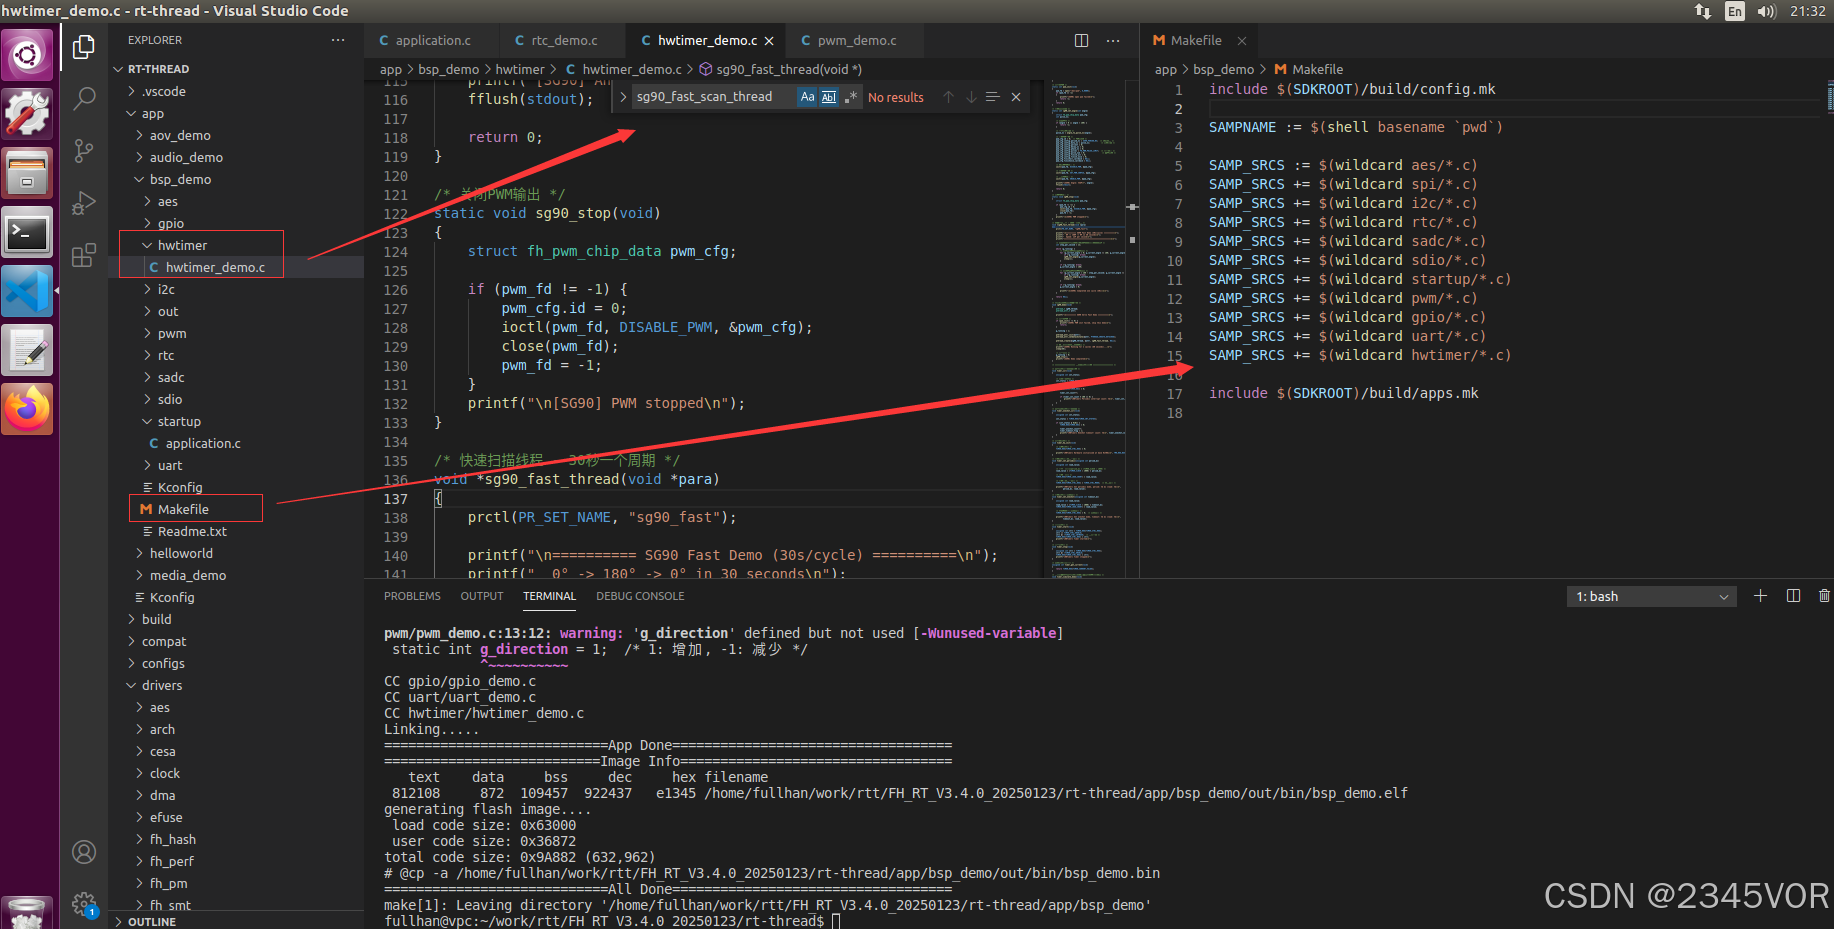Image resolution: width=1834 pixels, height=929 pixels.
Task: Click sg90_fast_thread breadcrumb symbol
Action: 788,69
